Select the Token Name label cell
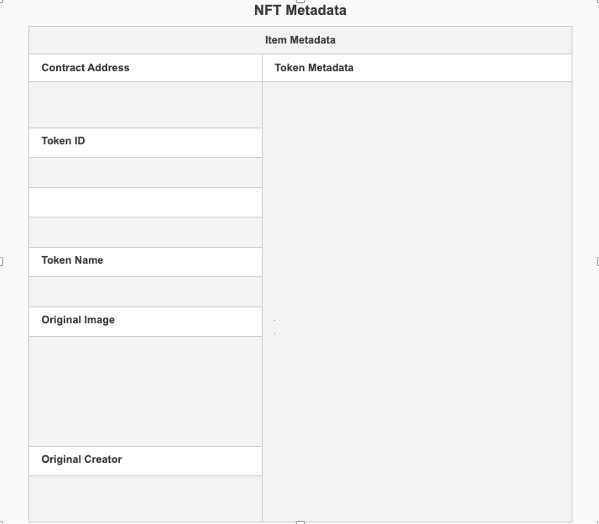 pyautogui.click(x=146, y=262)
